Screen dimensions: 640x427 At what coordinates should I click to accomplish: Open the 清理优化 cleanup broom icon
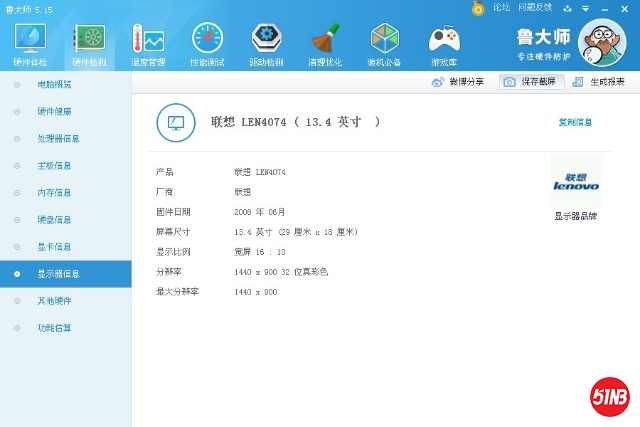[x=325, y=44]
